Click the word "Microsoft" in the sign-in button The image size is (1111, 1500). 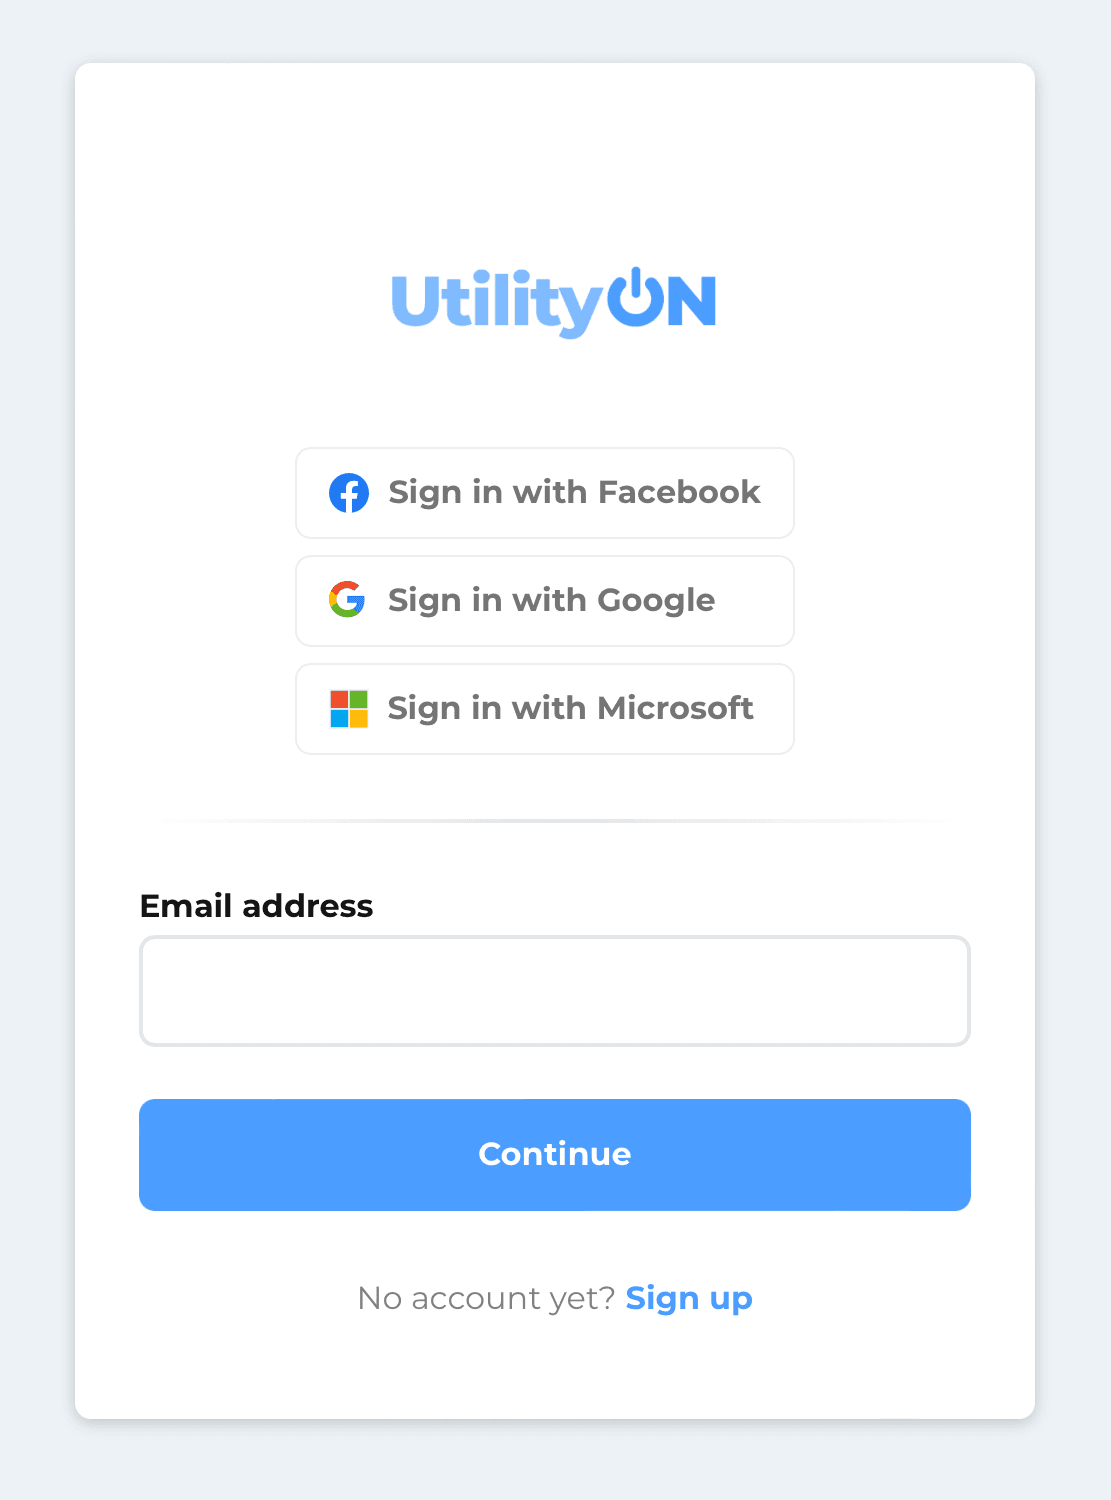pos(675,708)
